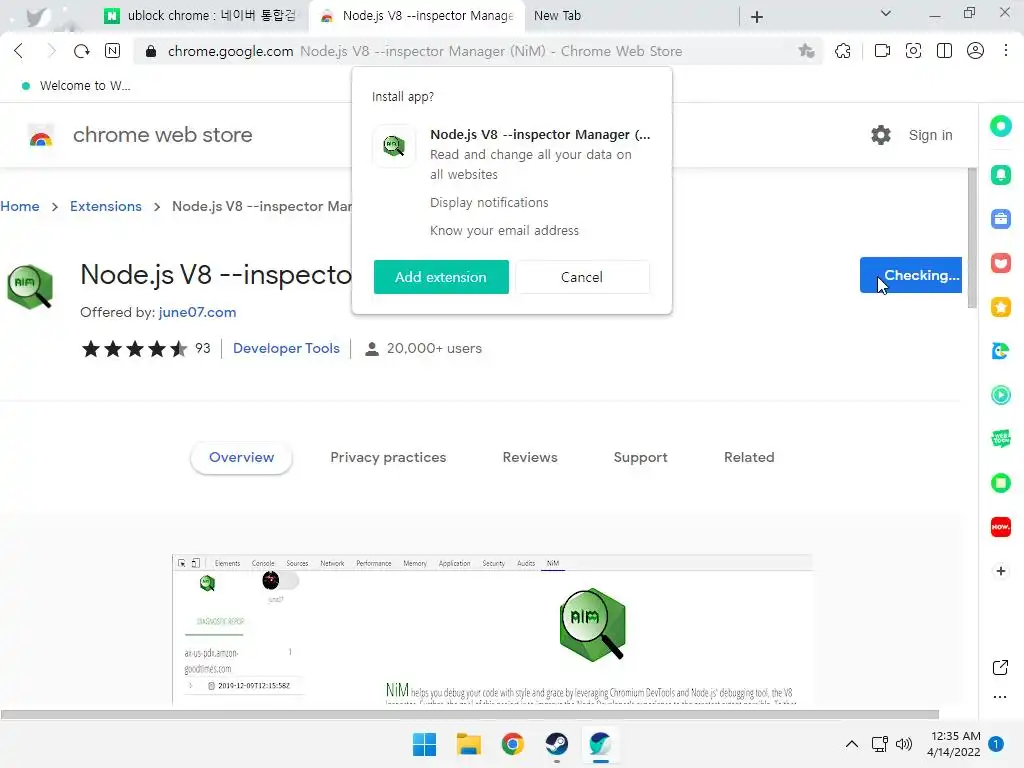Toggle the split view sidebar icon
The width and height of the screenshot is (1024, 768).
pyautogui.click(x=944, y=51)
